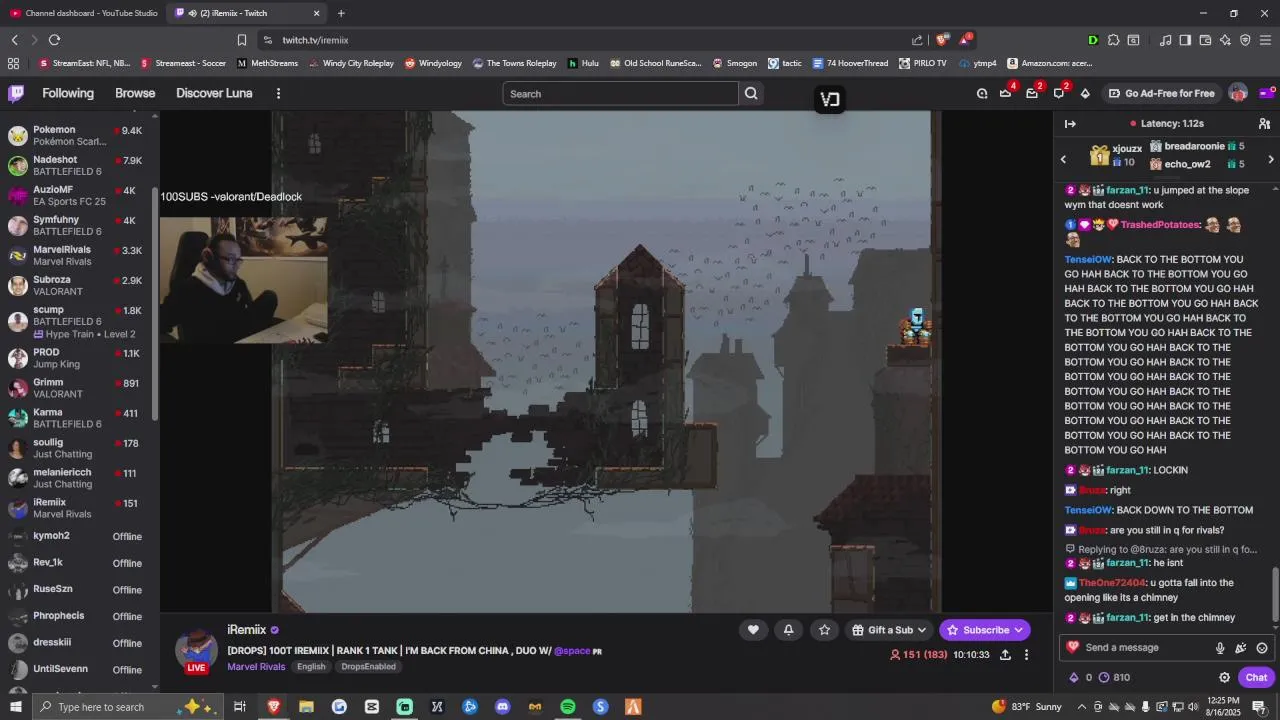
Task: Open Spotify from the taskbar
Action: click(568, 707)
